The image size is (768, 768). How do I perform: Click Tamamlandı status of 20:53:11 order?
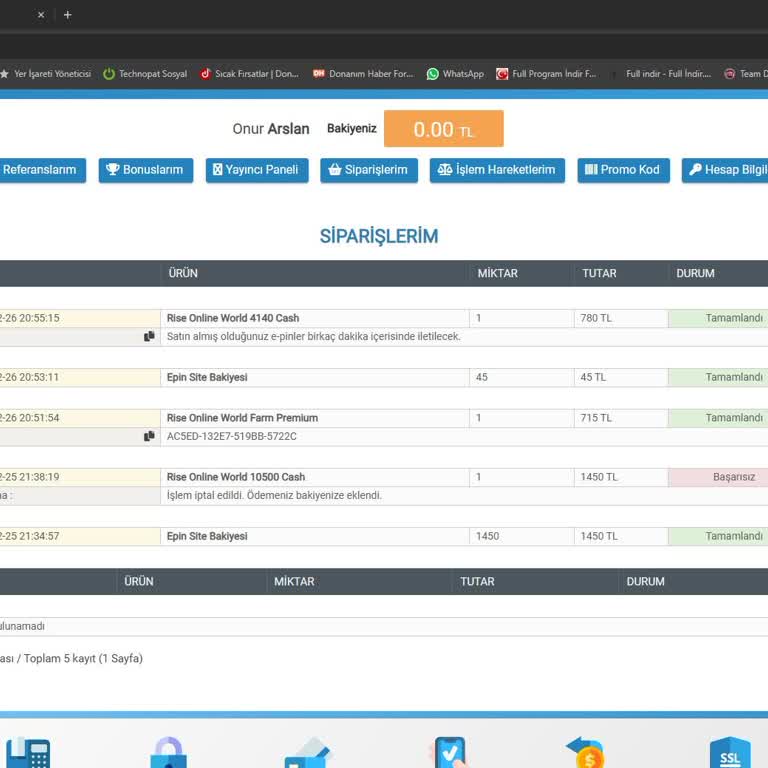point(718,377)
